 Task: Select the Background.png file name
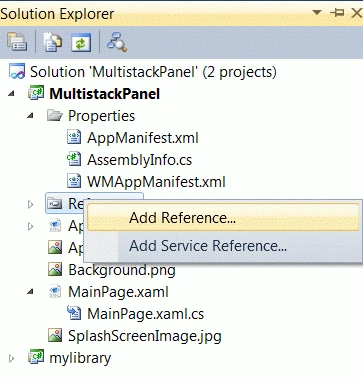coord(122,270)
